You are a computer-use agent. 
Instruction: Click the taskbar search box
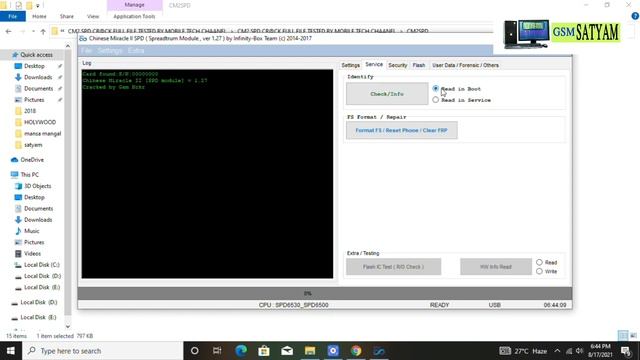pos(103,351)
